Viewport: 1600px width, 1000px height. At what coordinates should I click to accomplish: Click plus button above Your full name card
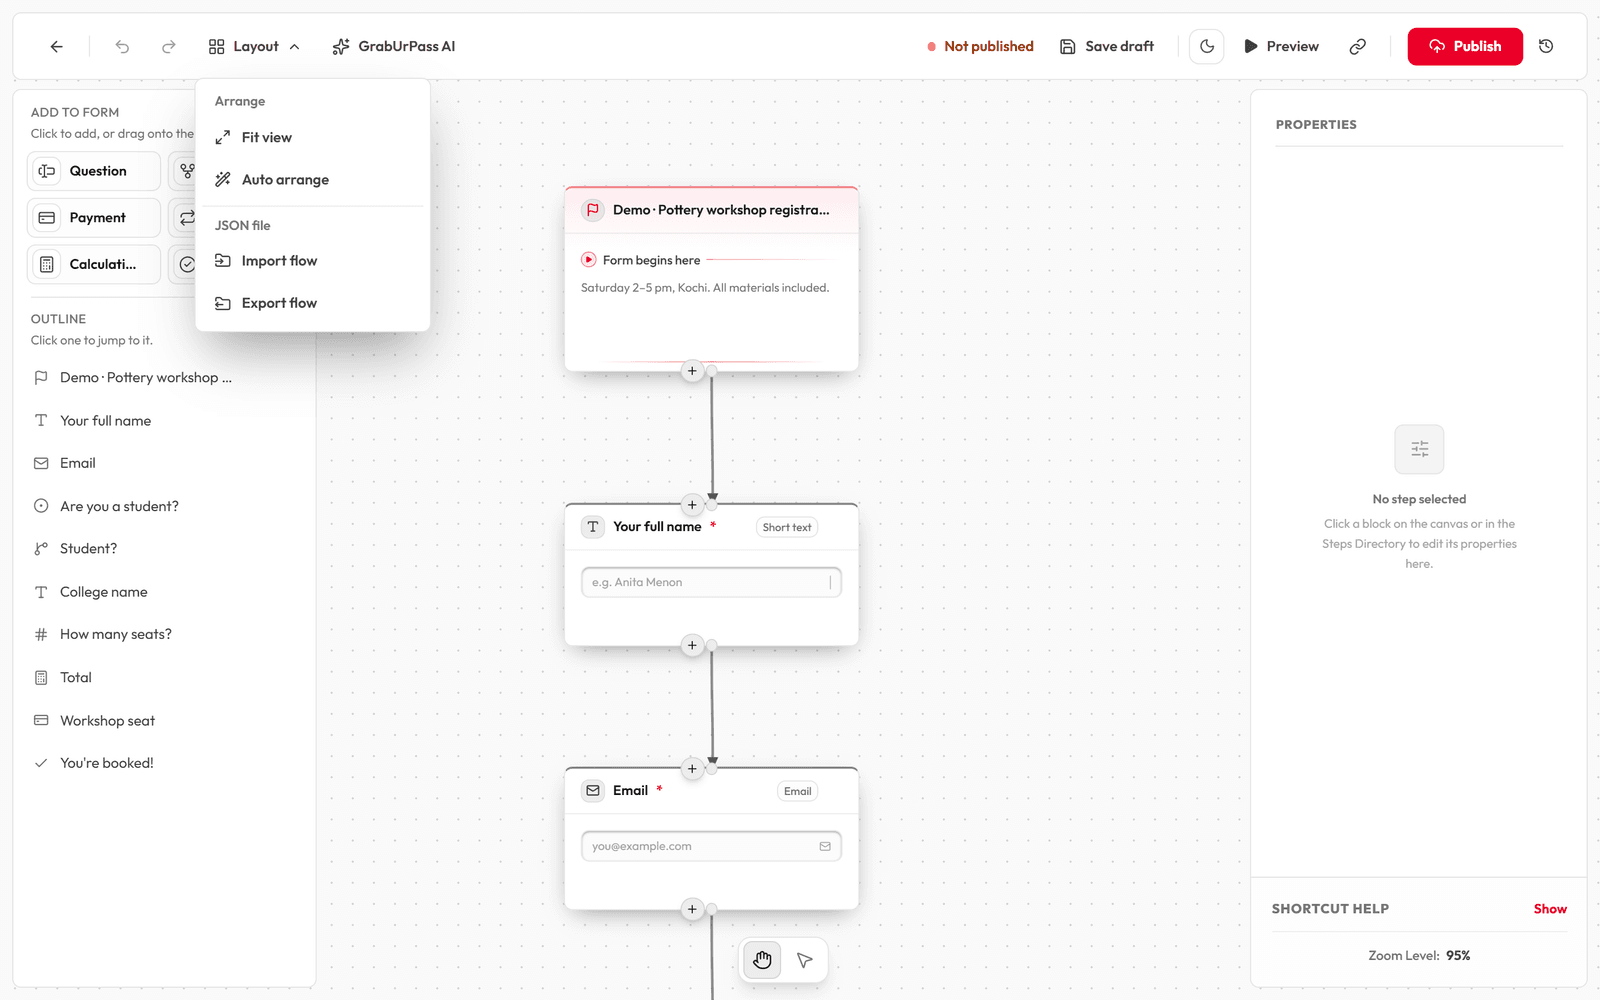(692, 505)
